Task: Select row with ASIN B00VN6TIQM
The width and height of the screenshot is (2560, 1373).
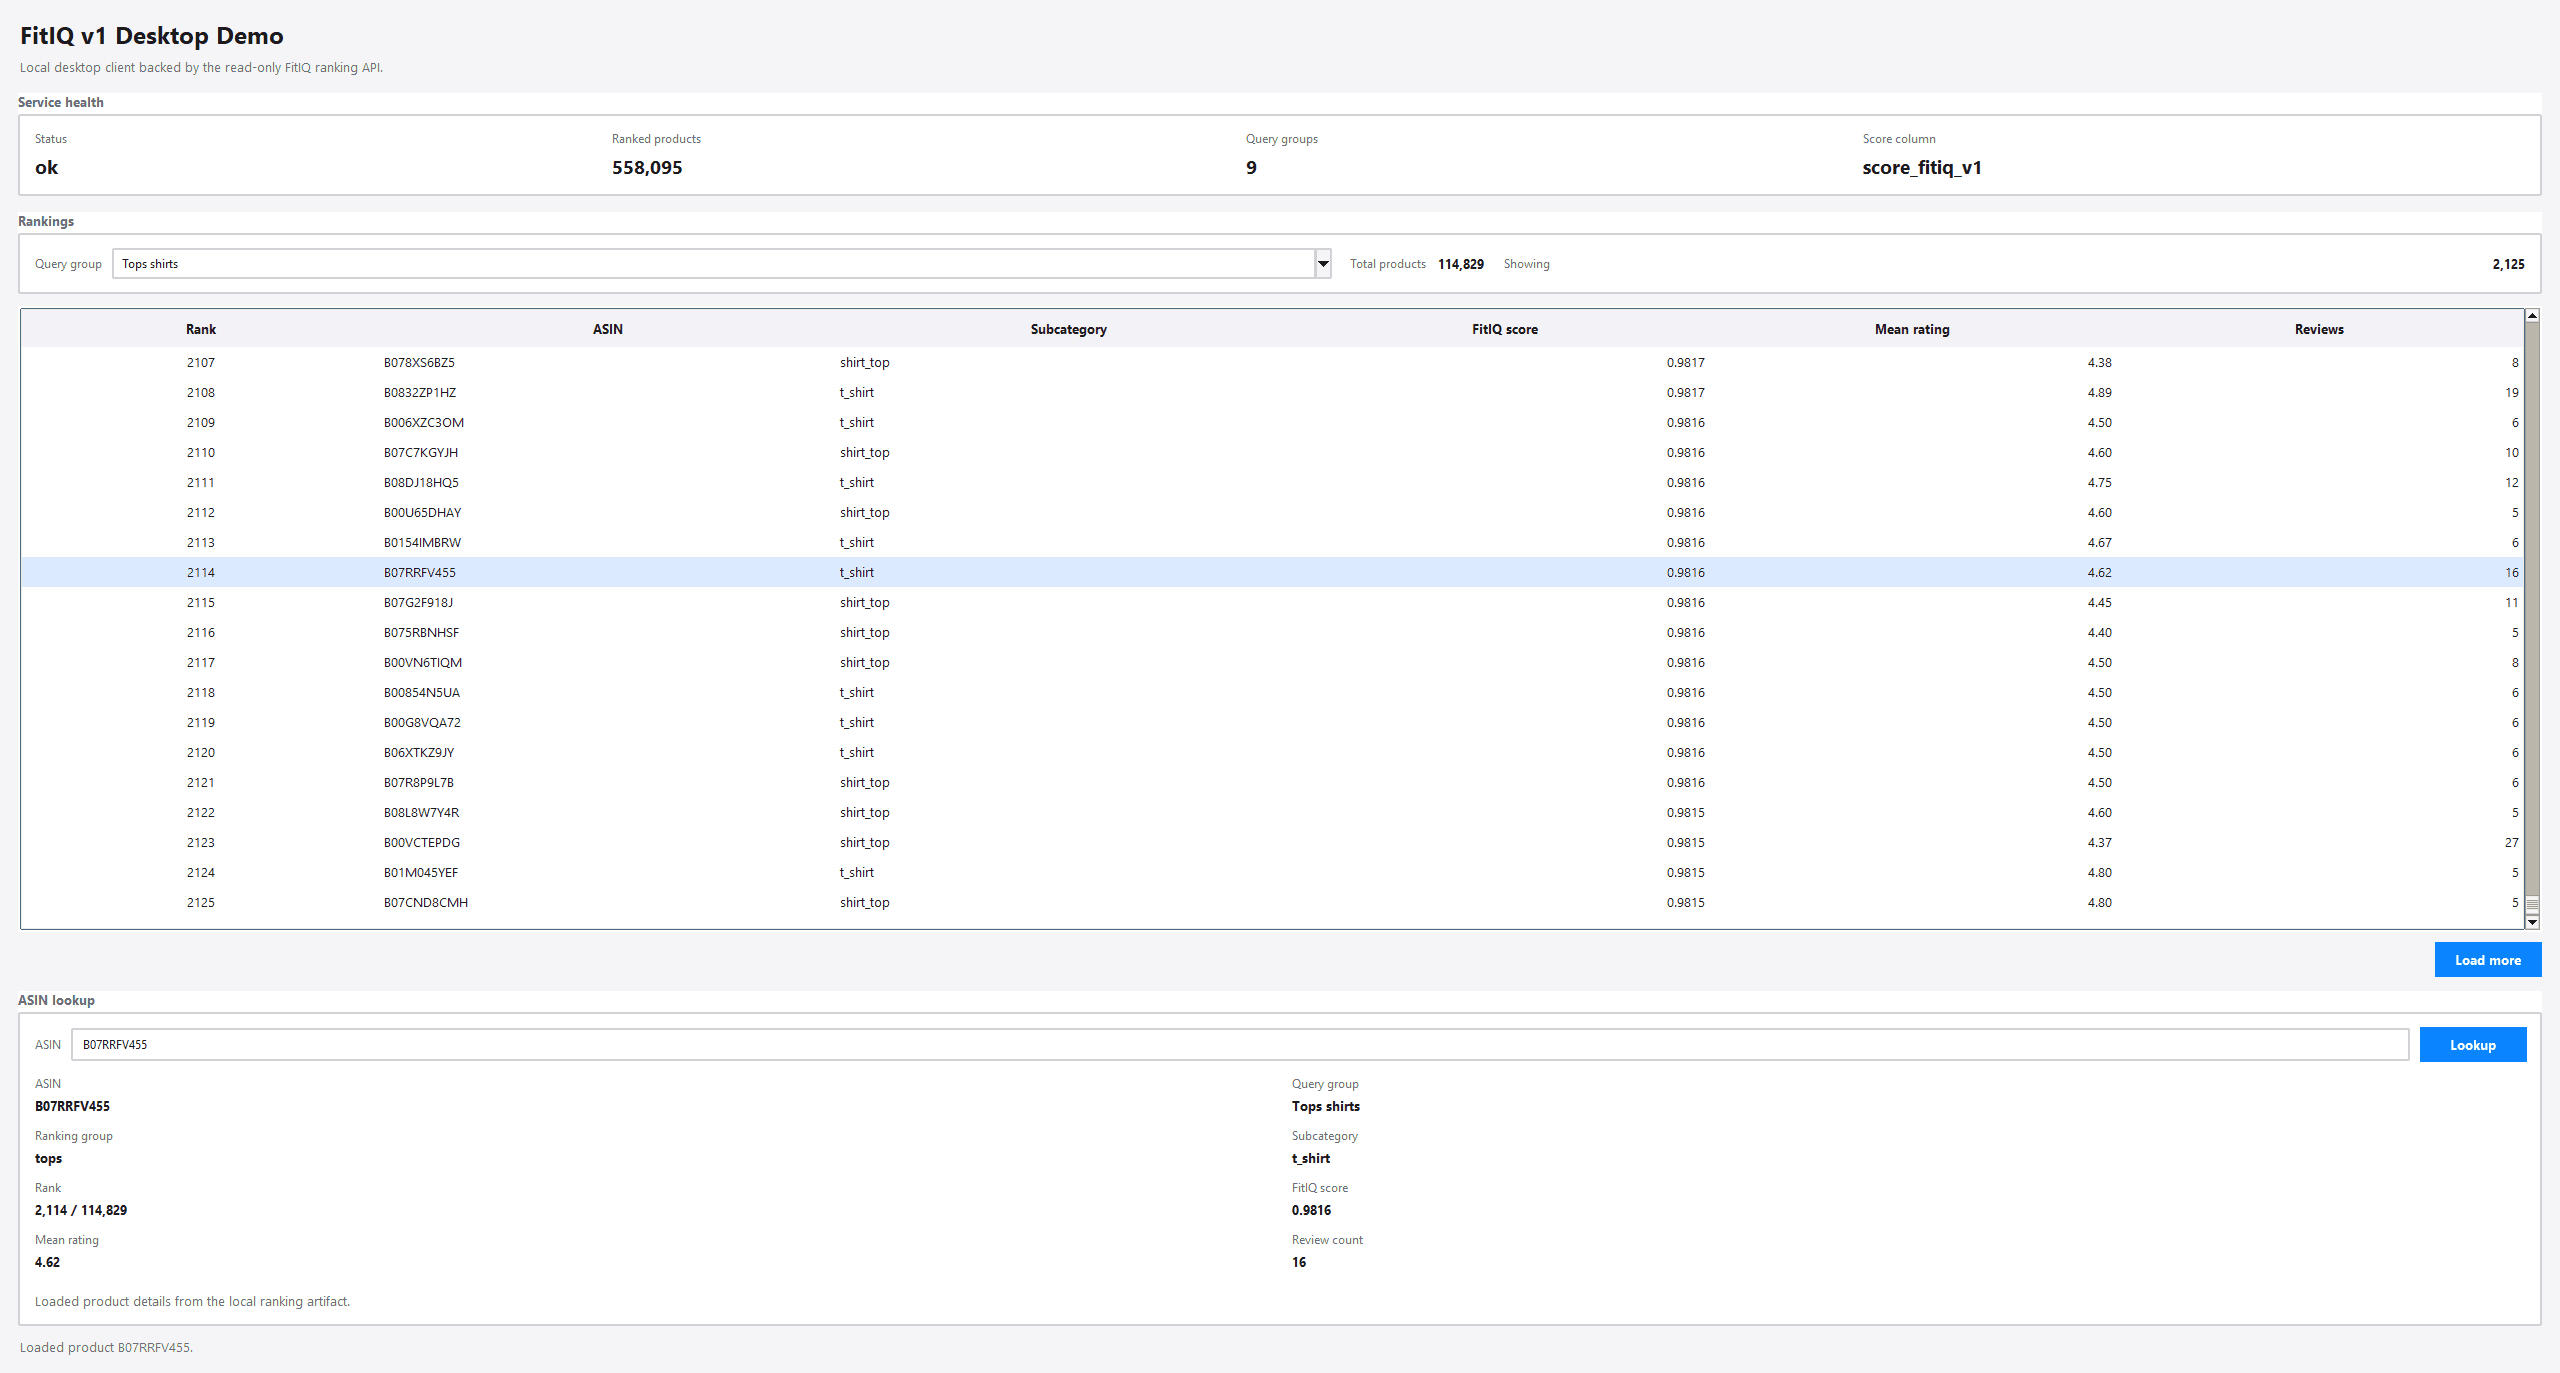Action: pyautogui.click(x=1272, y=662)
